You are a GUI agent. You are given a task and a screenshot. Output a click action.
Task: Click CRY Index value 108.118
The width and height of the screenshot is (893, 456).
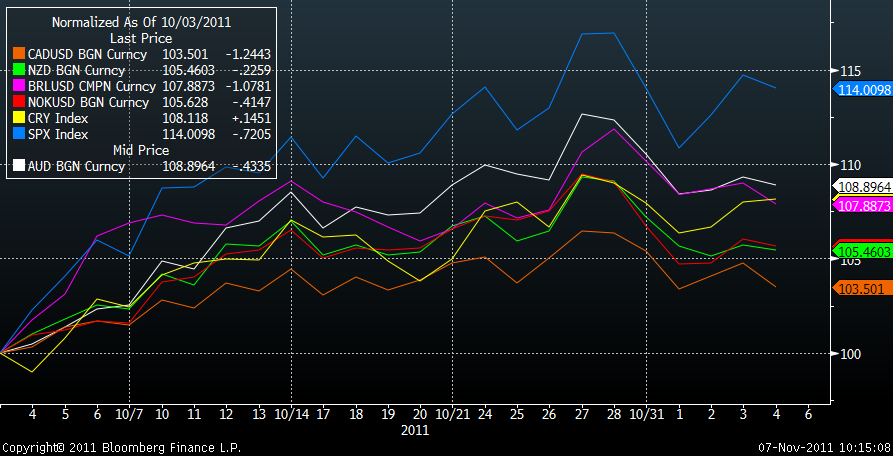(x=187, y=118)
